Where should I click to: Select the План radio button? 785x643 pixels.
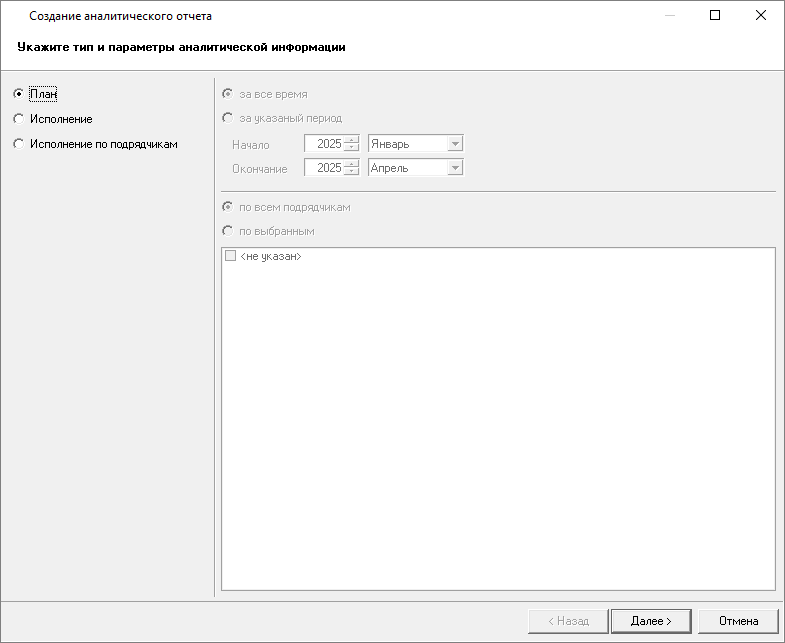pyautogui.click(x=18, y=94)
